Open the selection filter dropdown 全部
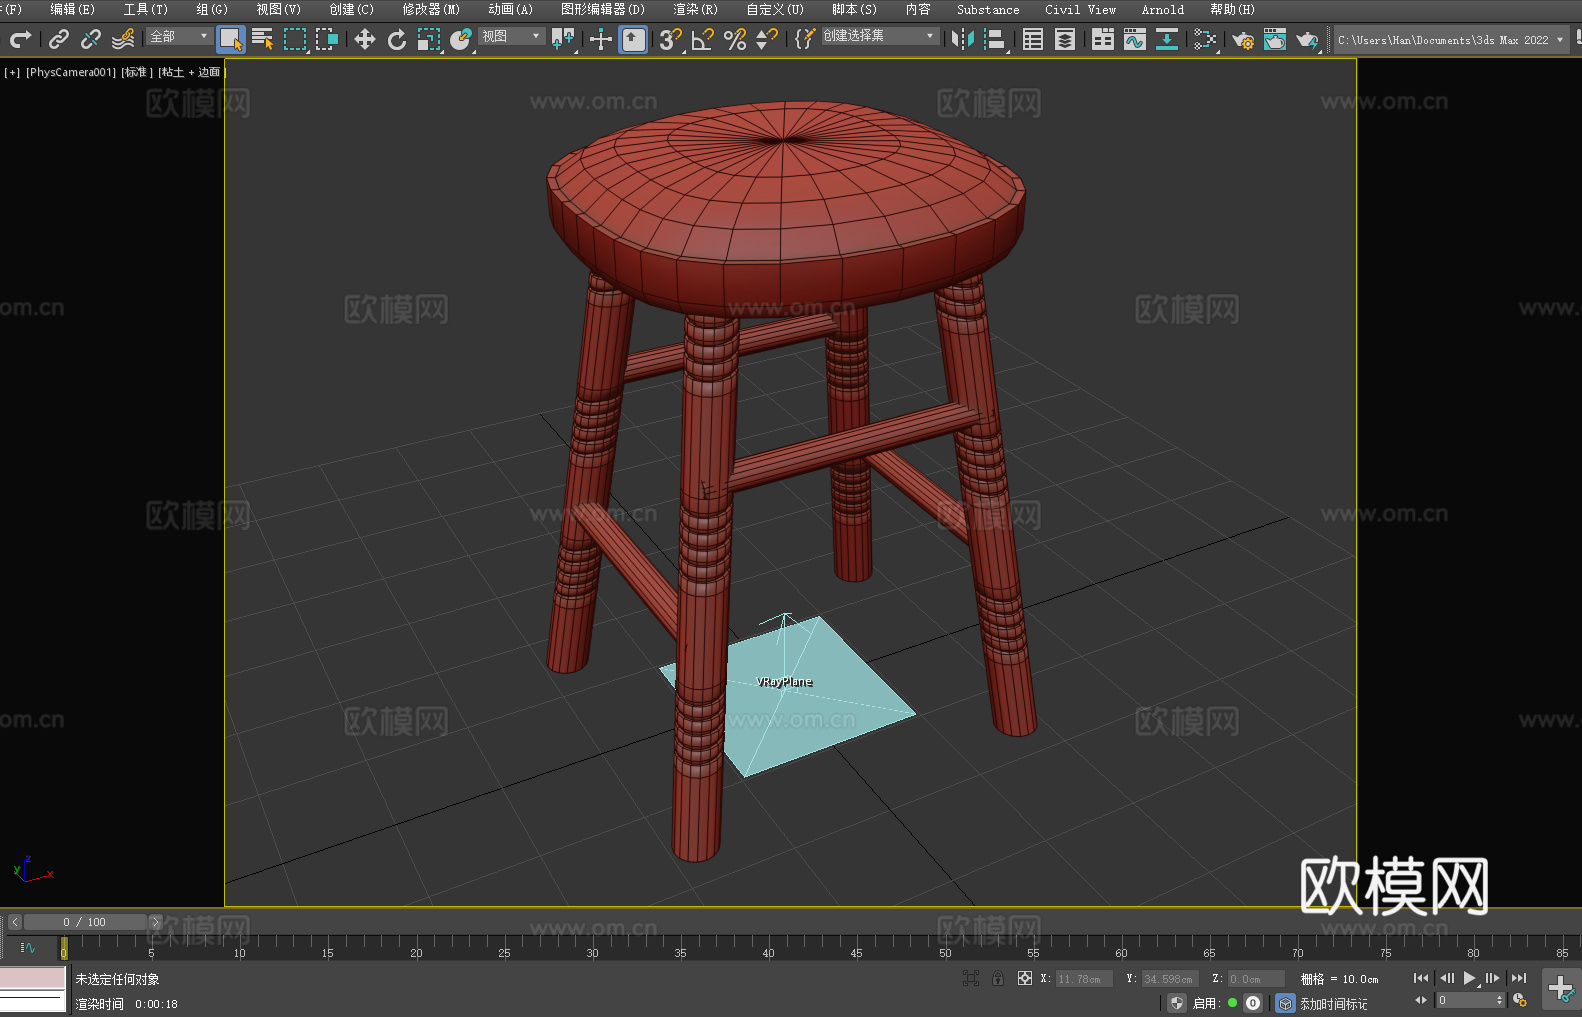Image resolution: width=1582 pixels, height=1017 pixels. click(179, 36)
